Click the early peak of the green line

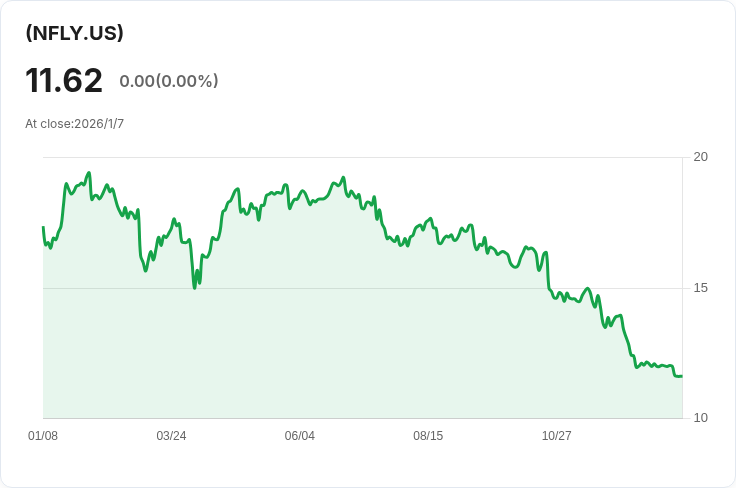coord(89,173)
